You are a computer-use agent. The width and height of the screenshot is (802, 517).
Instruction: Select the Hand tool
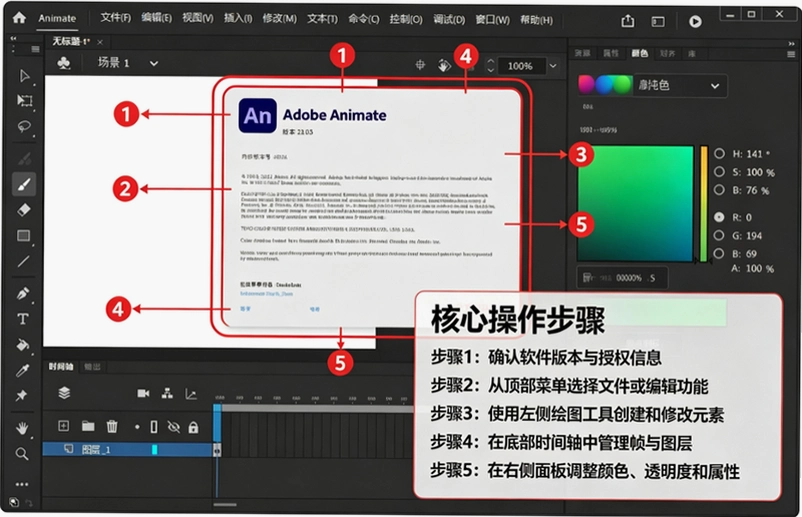click(22, 428)
